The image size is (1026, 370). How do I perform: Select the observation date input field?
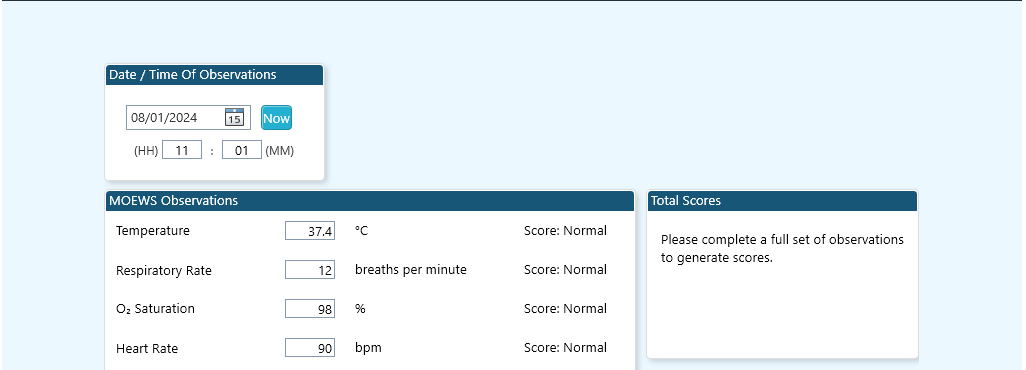click(188, 118)
